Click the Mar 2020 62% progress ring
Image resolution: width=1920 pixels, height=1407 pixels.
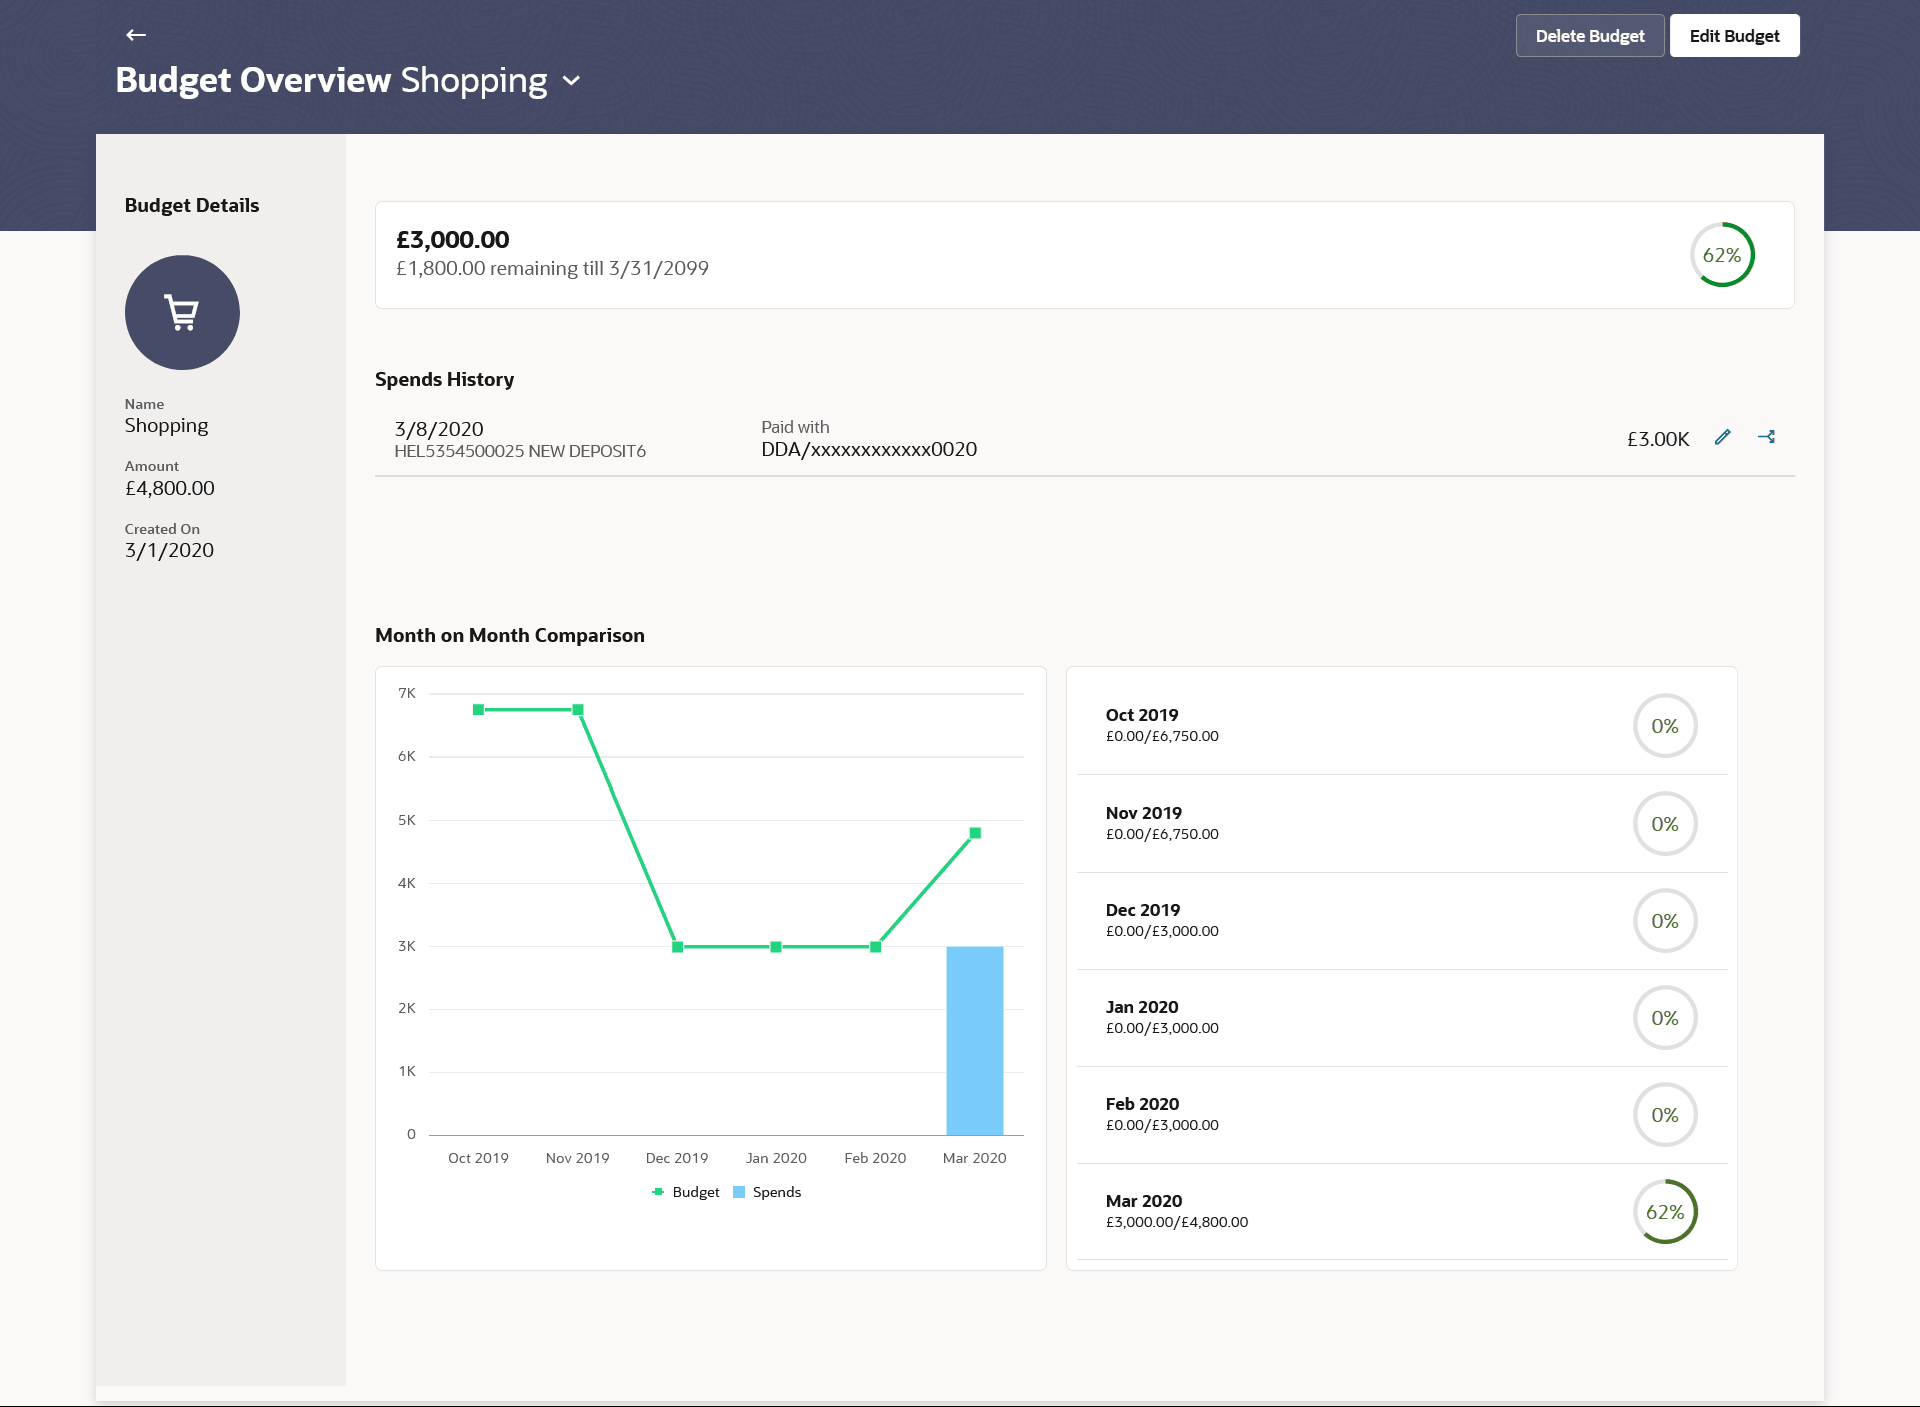click(1665, 1212)
